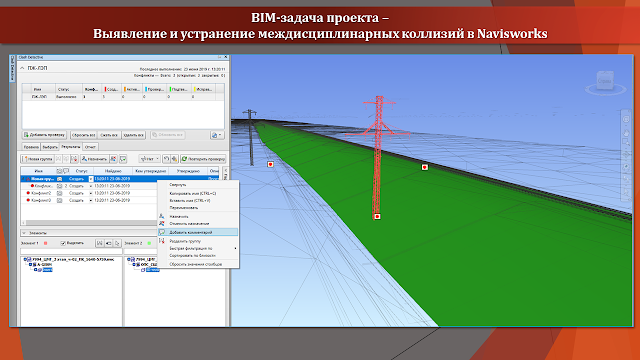Click the undo-style icon before Повторить проверку

coord(166,159)
